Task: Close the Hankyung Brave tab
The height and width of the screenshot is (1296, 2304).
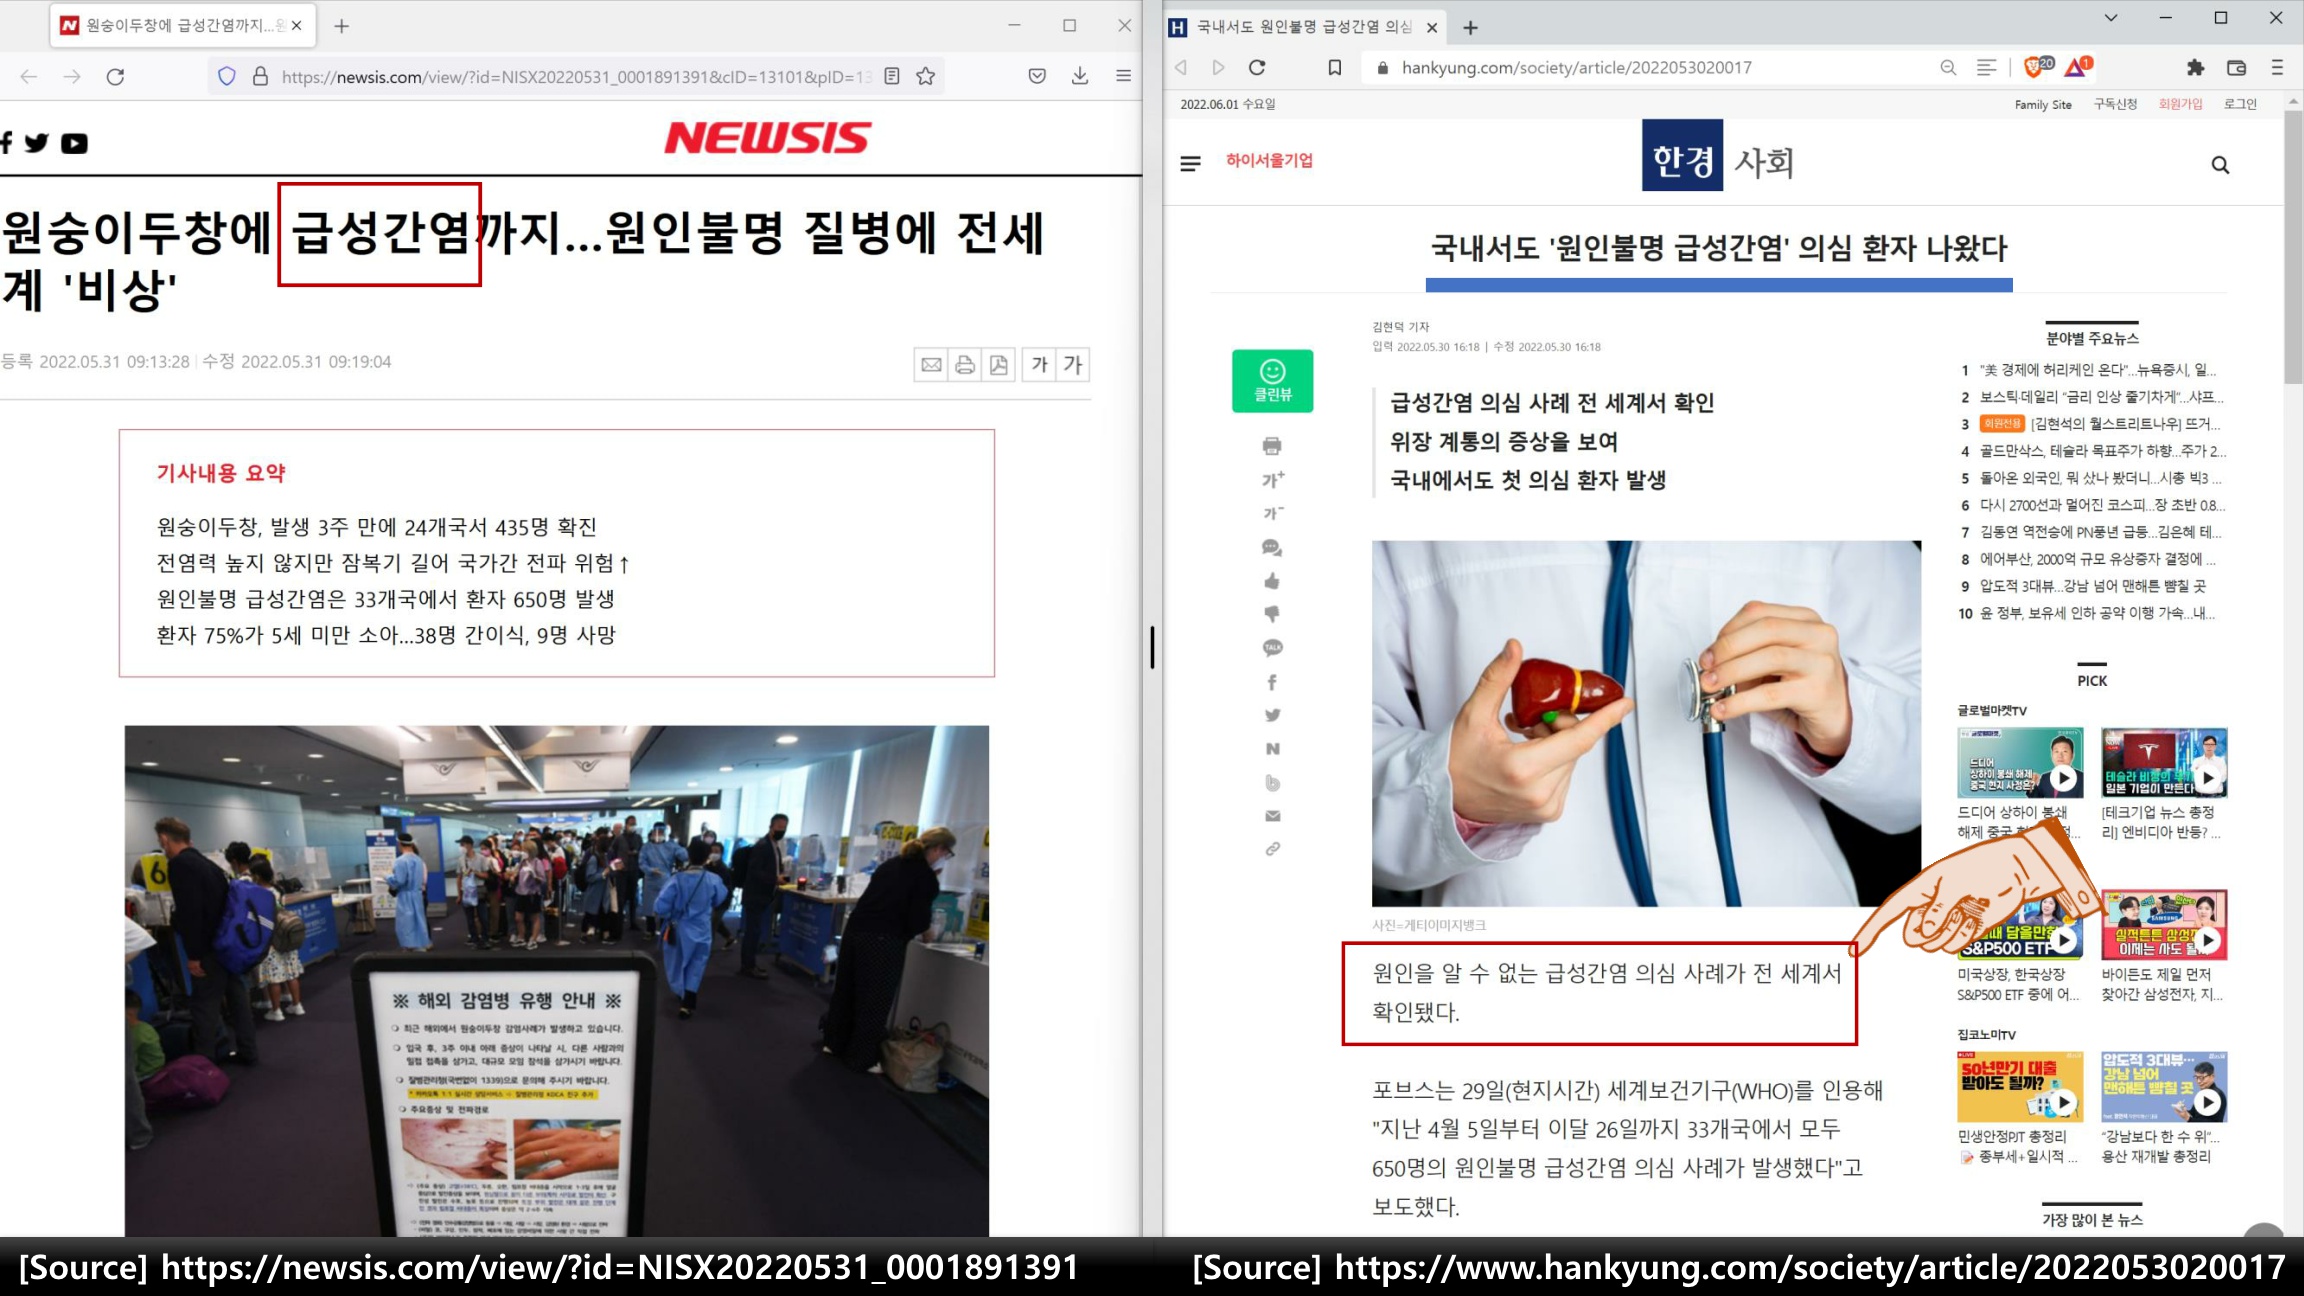Action: coord(1431,28)
